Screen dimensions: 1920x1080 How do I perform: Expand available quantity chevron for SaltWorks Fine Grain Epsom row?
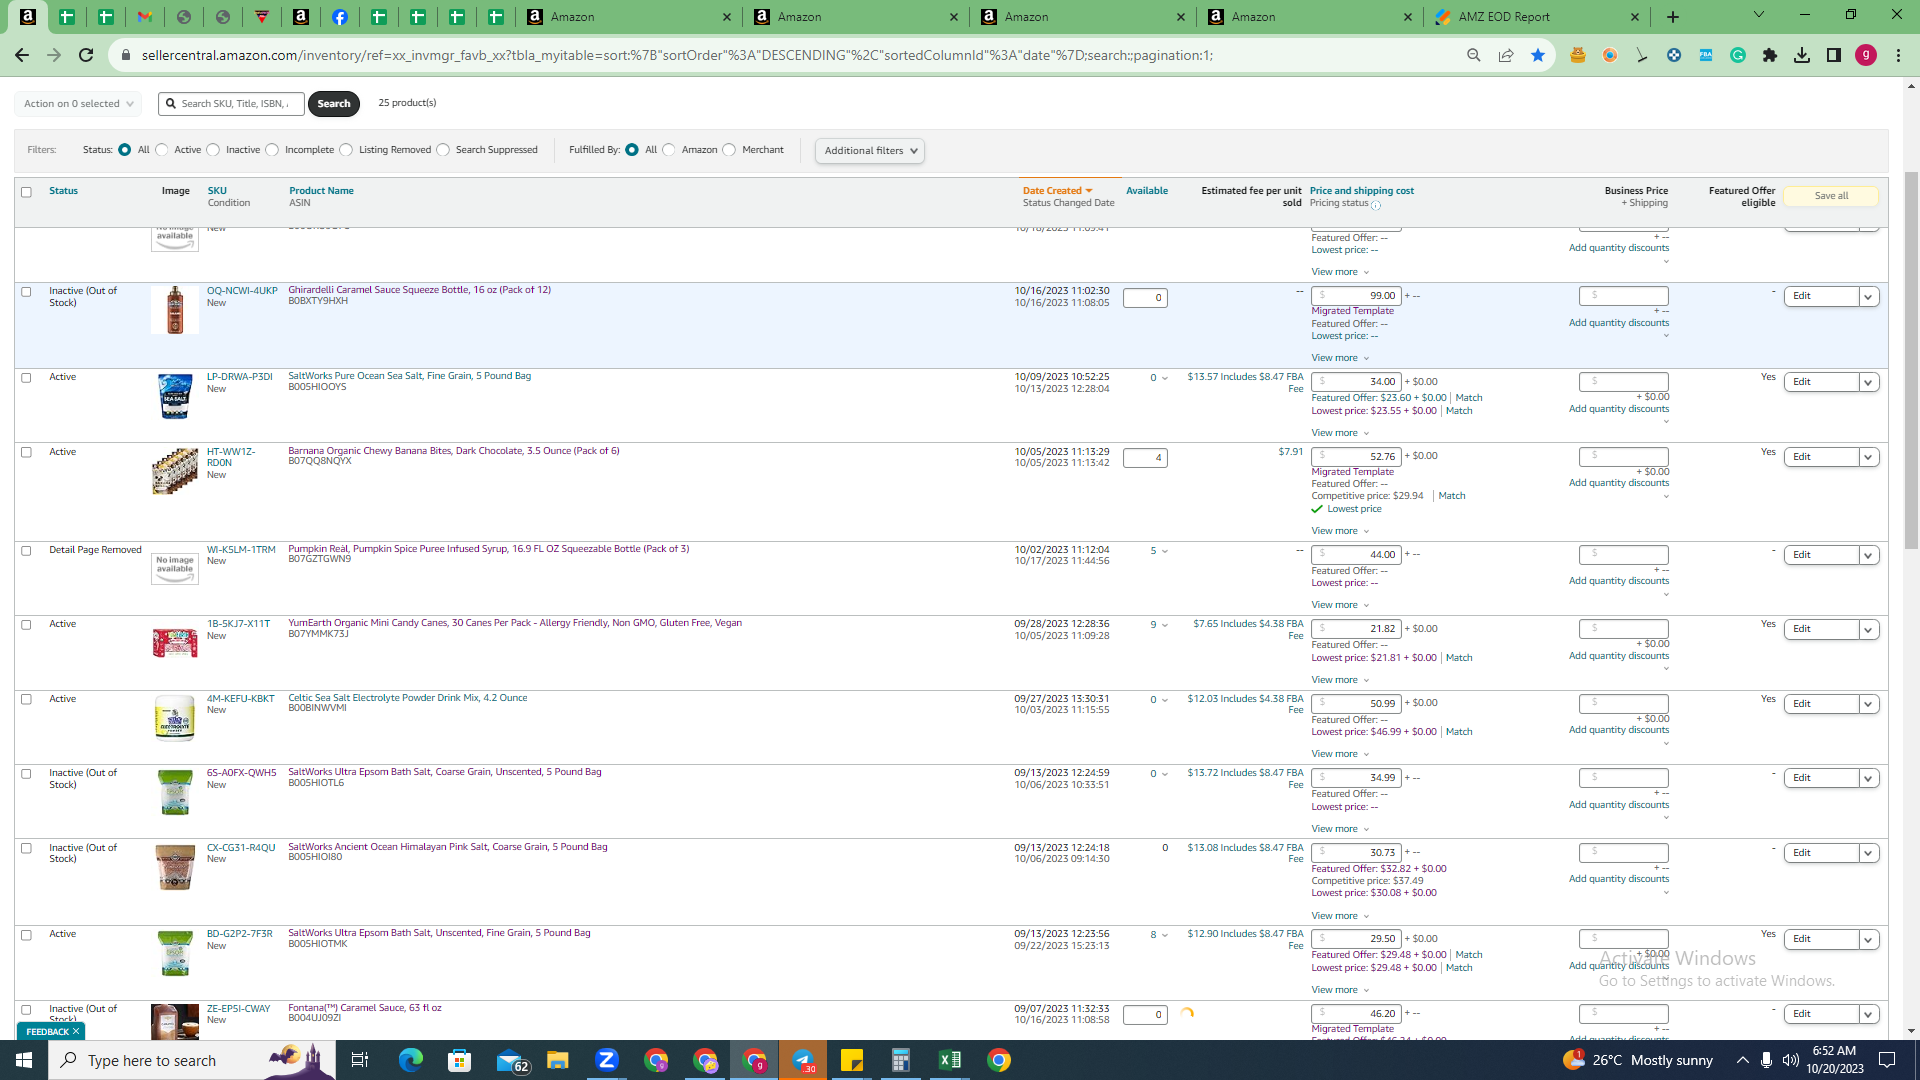[x=1165, y=936]
